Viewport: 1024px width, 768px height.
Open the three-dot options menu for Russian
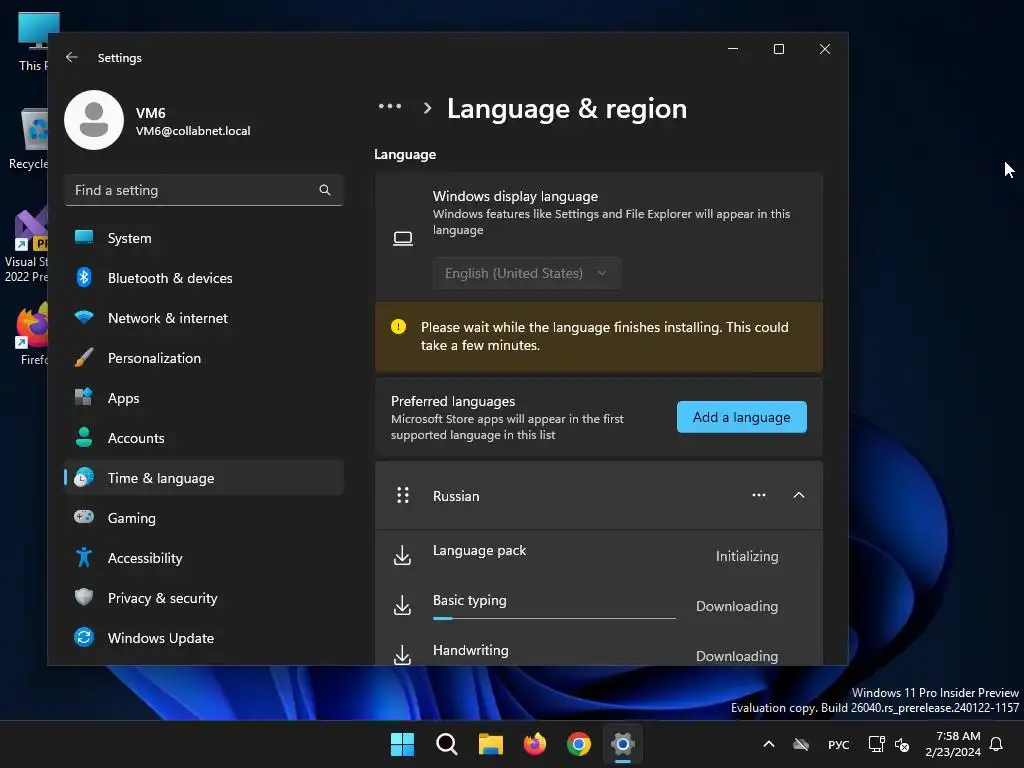759,496
